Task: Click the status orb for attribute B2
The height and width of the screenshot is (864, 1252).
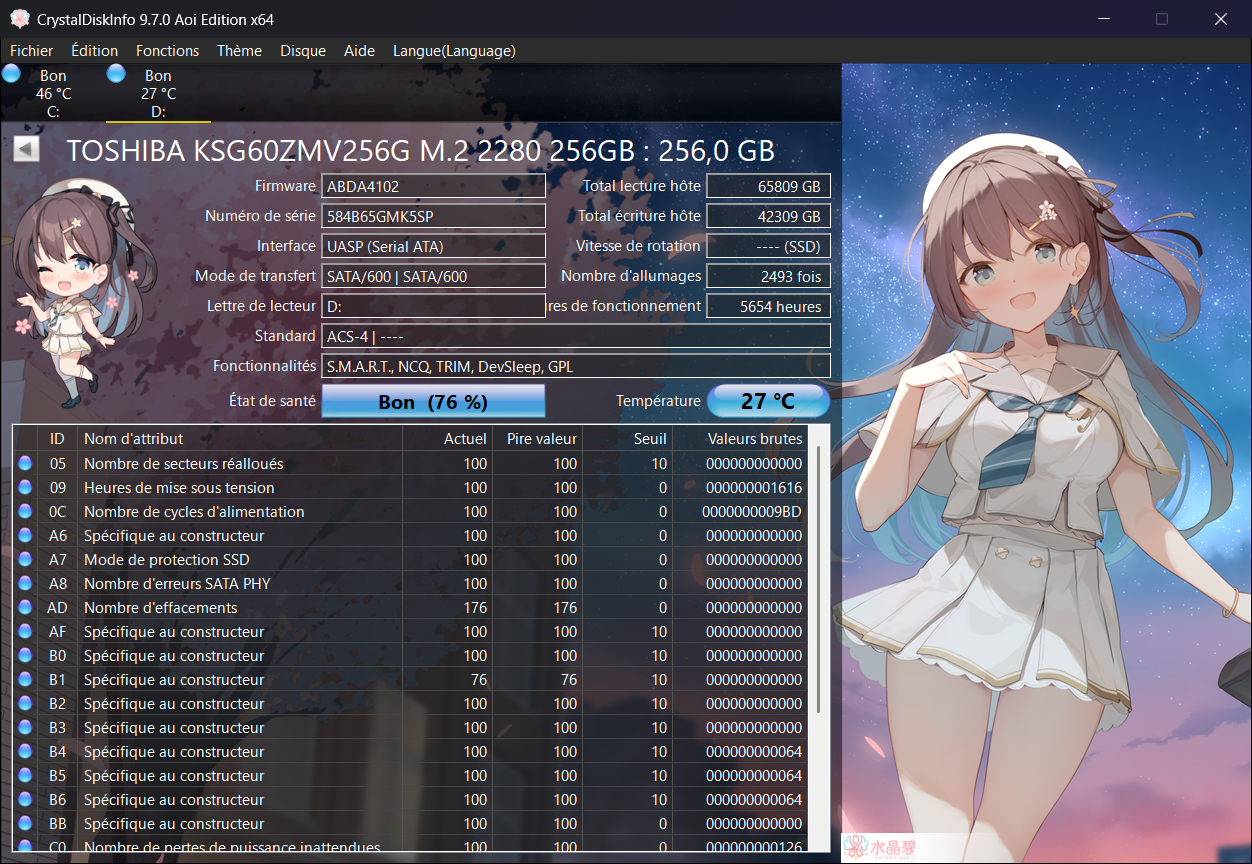Action: (25, 704)
